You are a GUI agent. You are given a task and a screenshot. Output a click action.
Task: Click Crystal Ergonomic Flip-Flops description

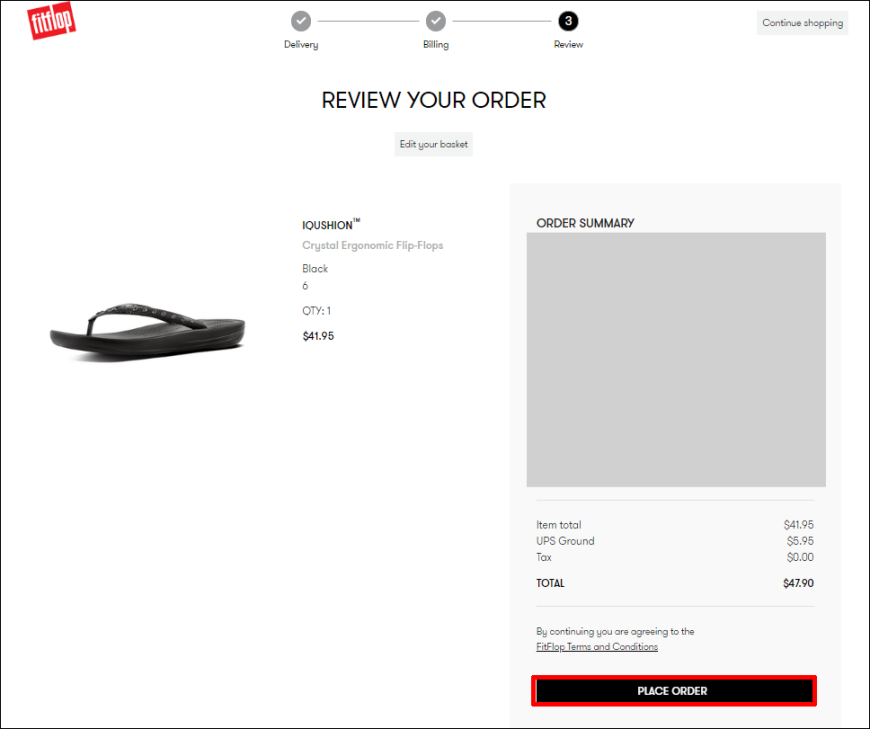372,245
